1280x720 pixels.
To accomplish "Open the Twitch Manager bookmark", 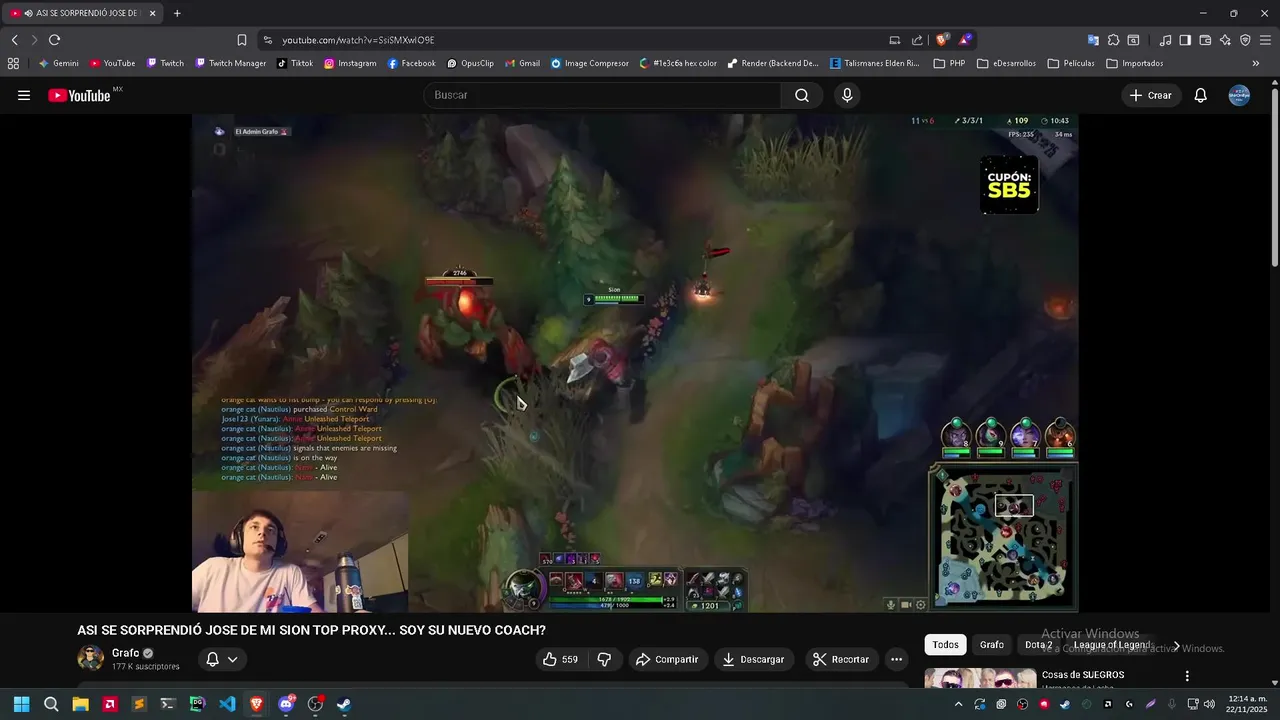I will point(231,63).
